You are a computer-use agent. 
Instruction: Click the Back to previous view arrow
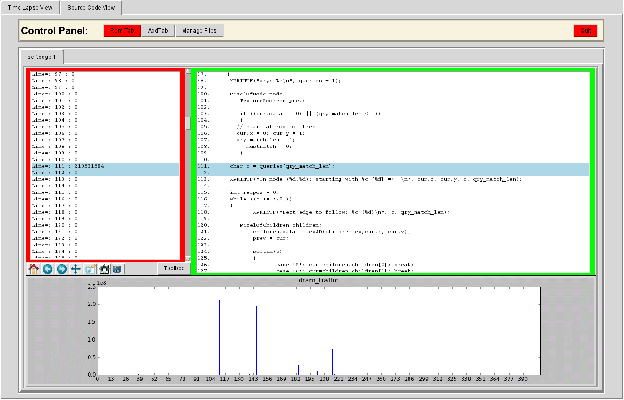pos(48,269)
